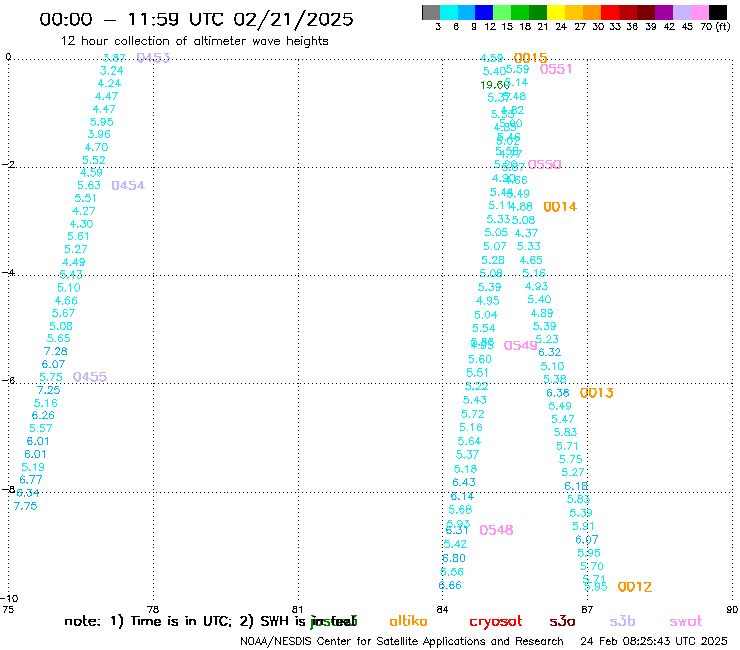Click the 6.18 wave height value
Image resolution: width=740 pixels, height=650 pixels.
coord(576,486)
